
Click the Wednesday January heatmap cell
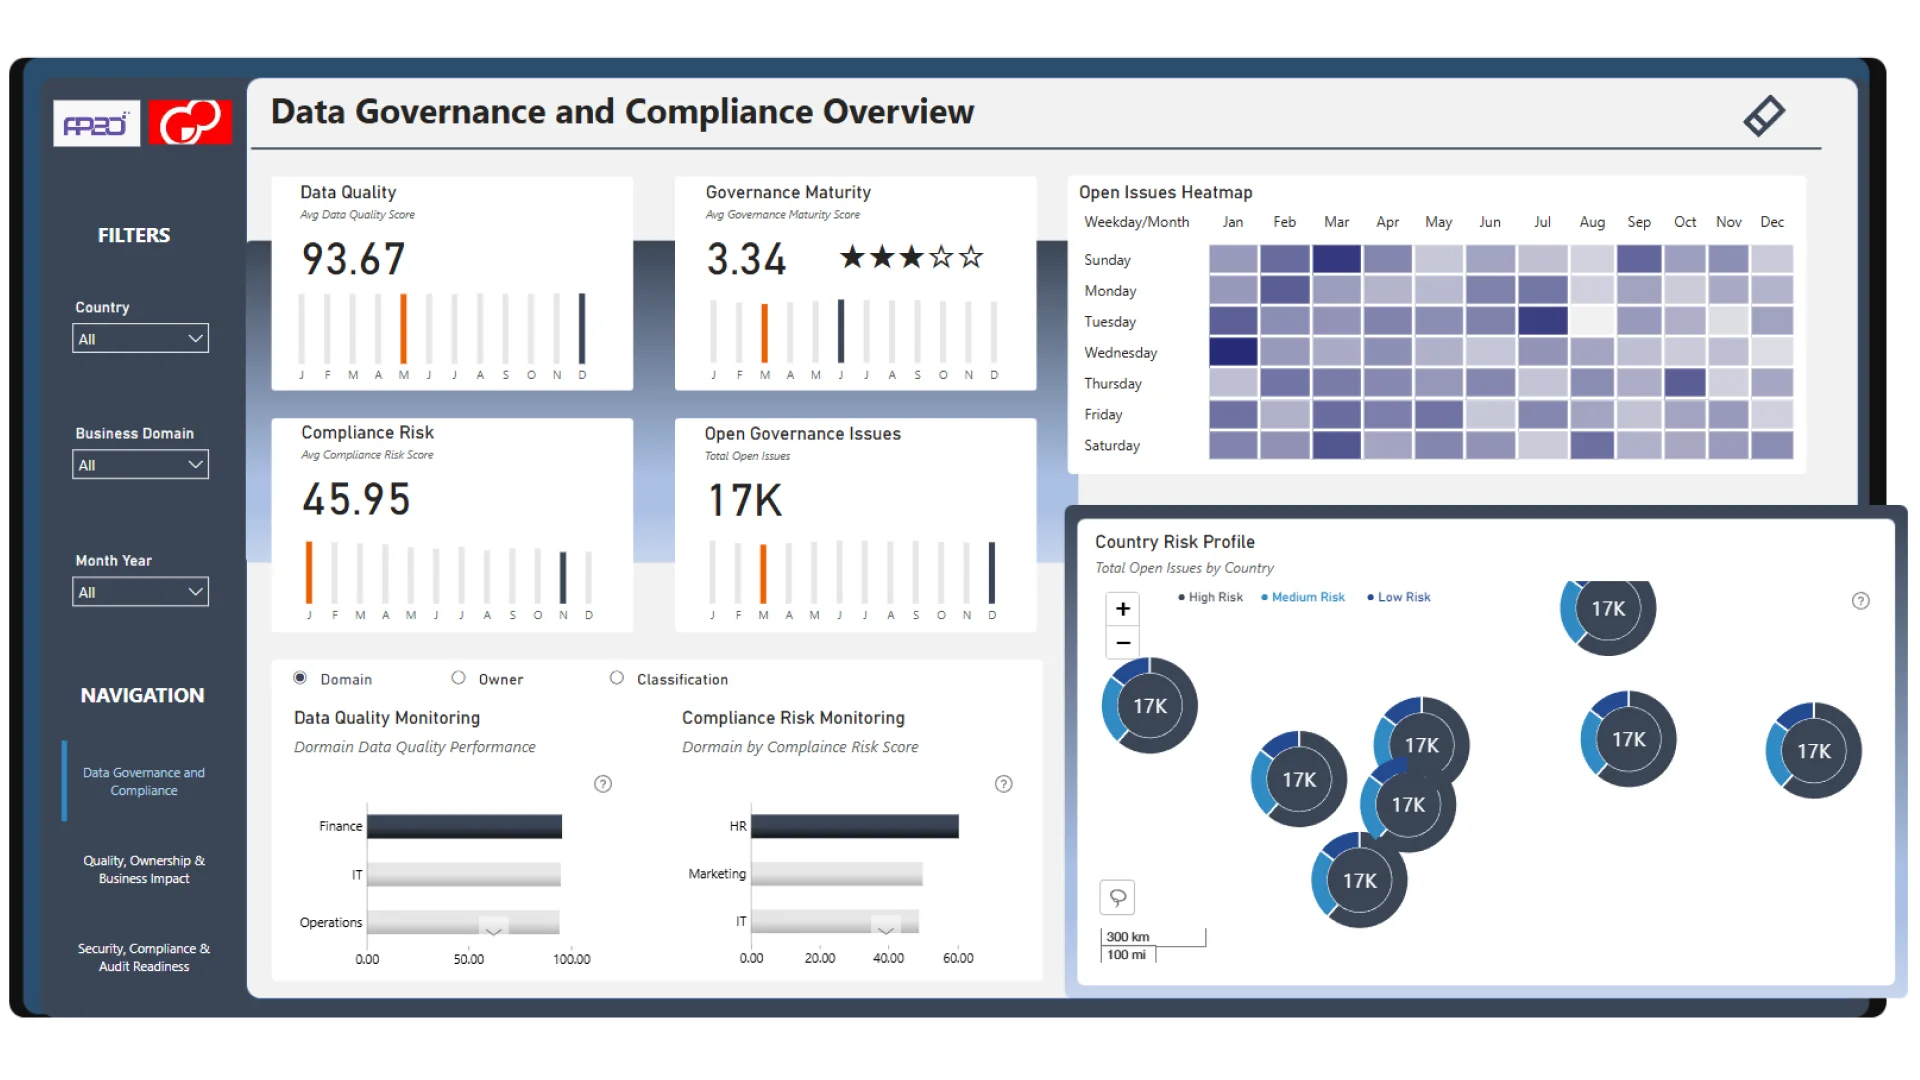(1233, 352)
